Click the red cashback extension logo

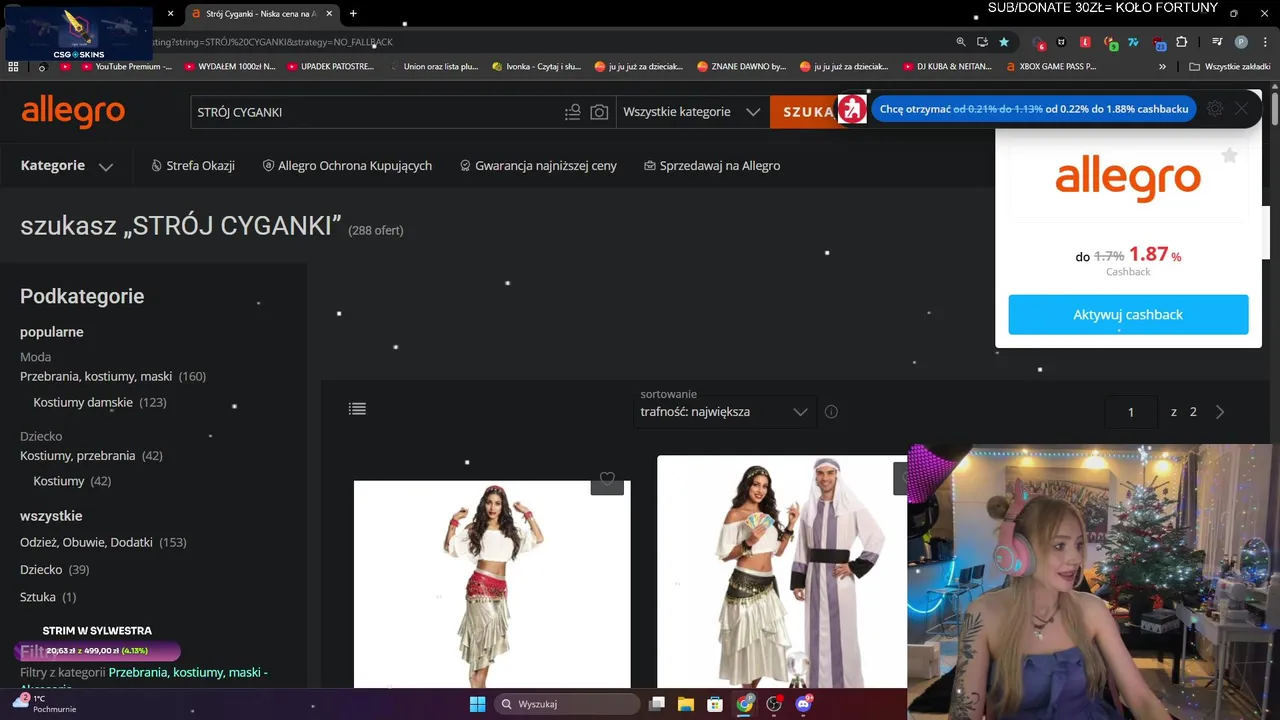[852, 109]
